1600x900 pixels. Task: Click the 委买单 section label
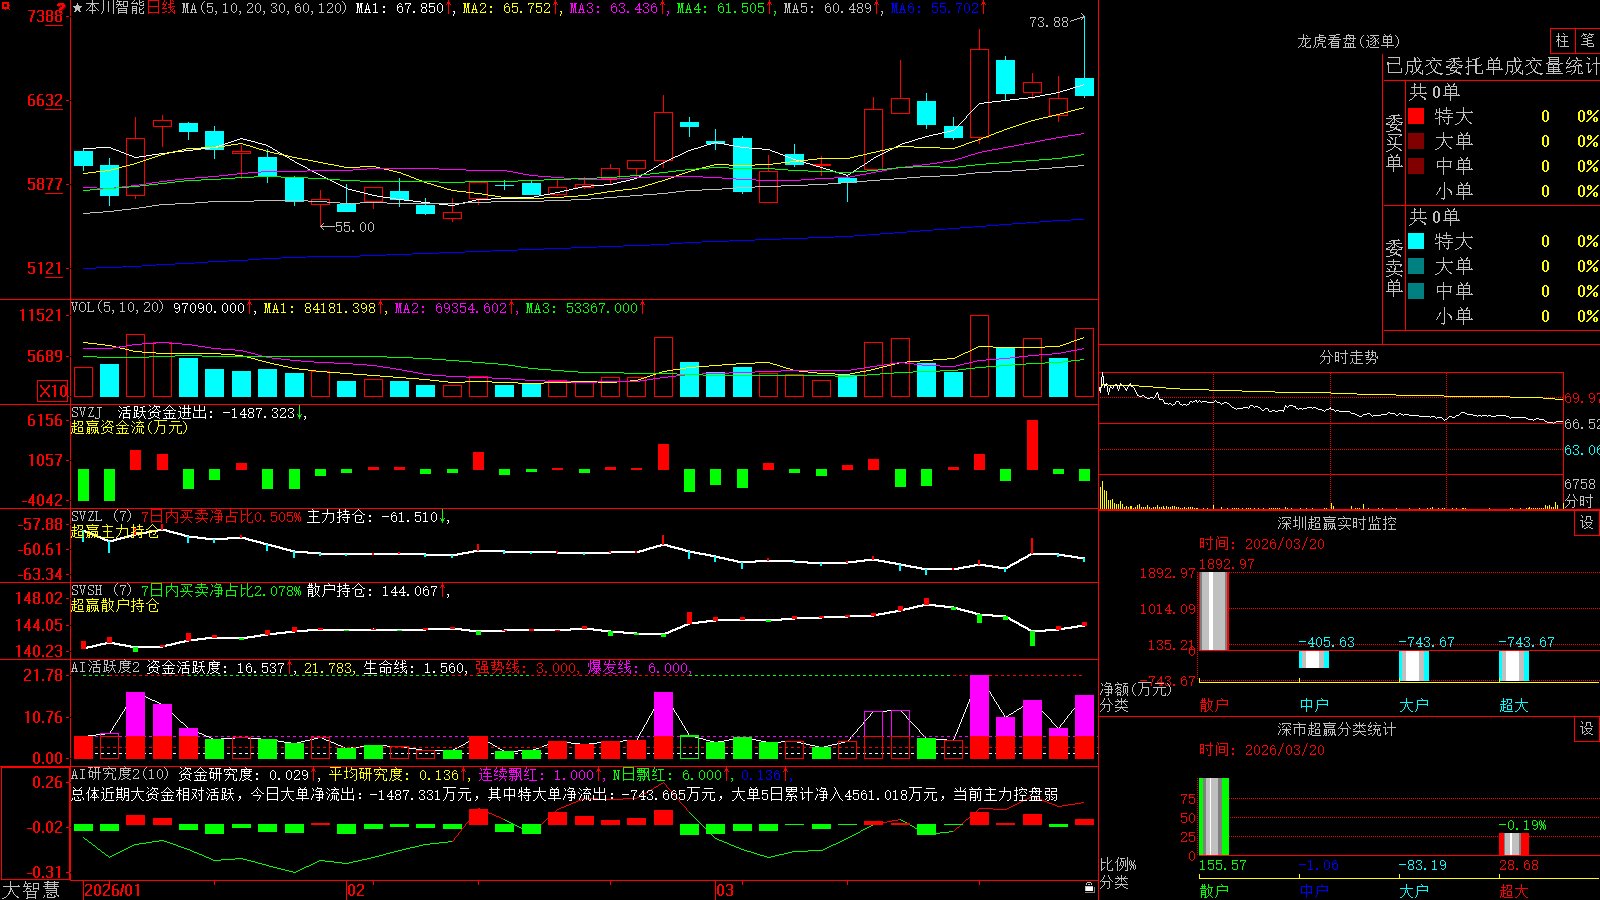click(1394, 142)
